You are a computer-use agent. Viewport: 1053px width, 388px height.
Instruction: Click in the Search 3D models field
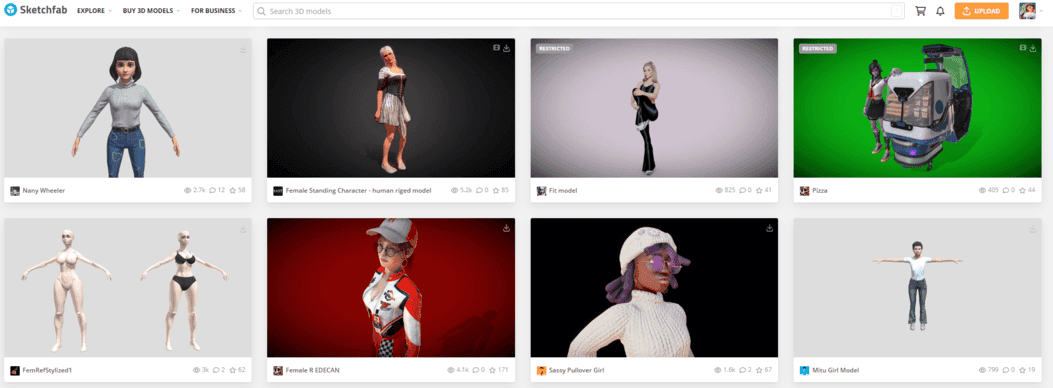579,11
